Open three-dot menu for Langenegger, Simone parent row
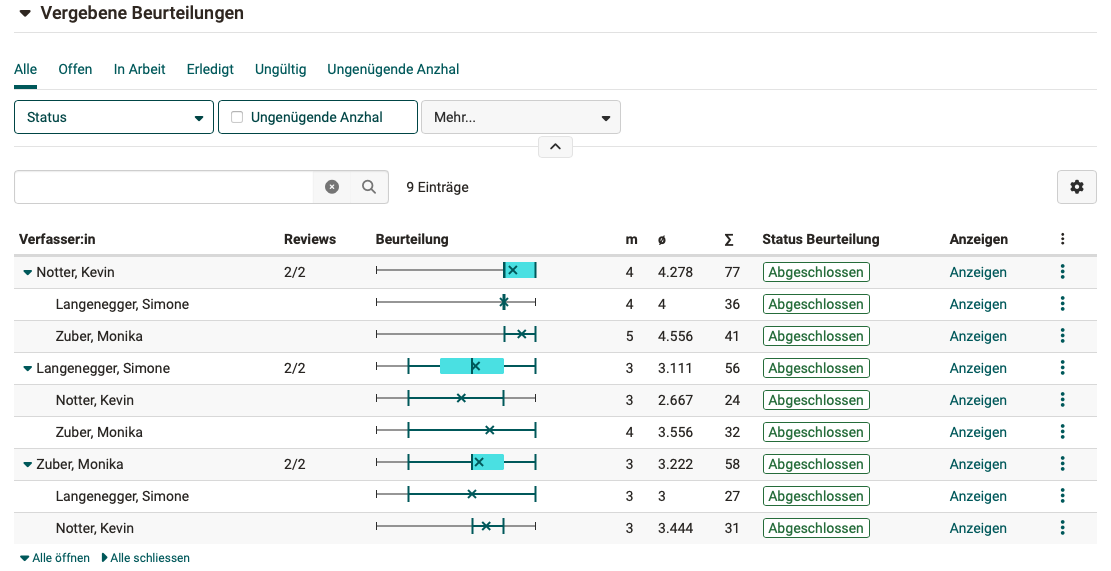Screen dimensions: 1111x571 click(x=1062, y=368)
